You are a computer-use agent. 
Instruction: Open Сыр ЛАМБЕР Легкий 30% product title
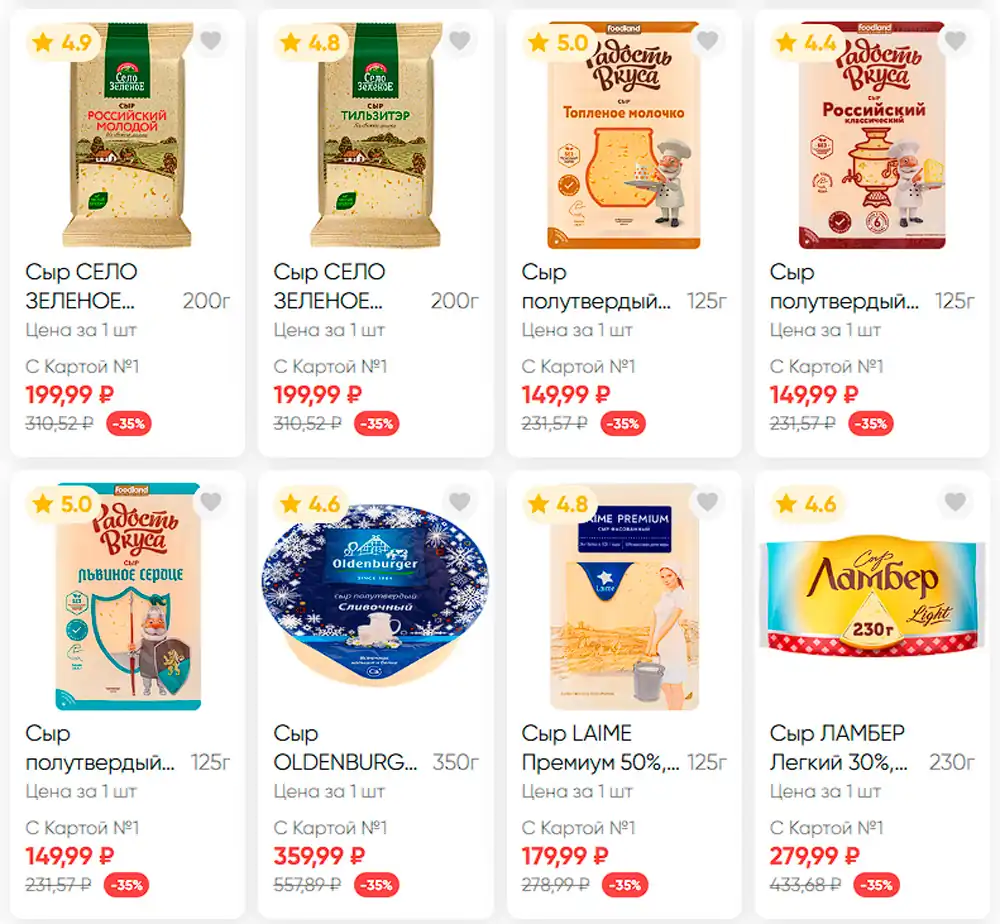839,747
